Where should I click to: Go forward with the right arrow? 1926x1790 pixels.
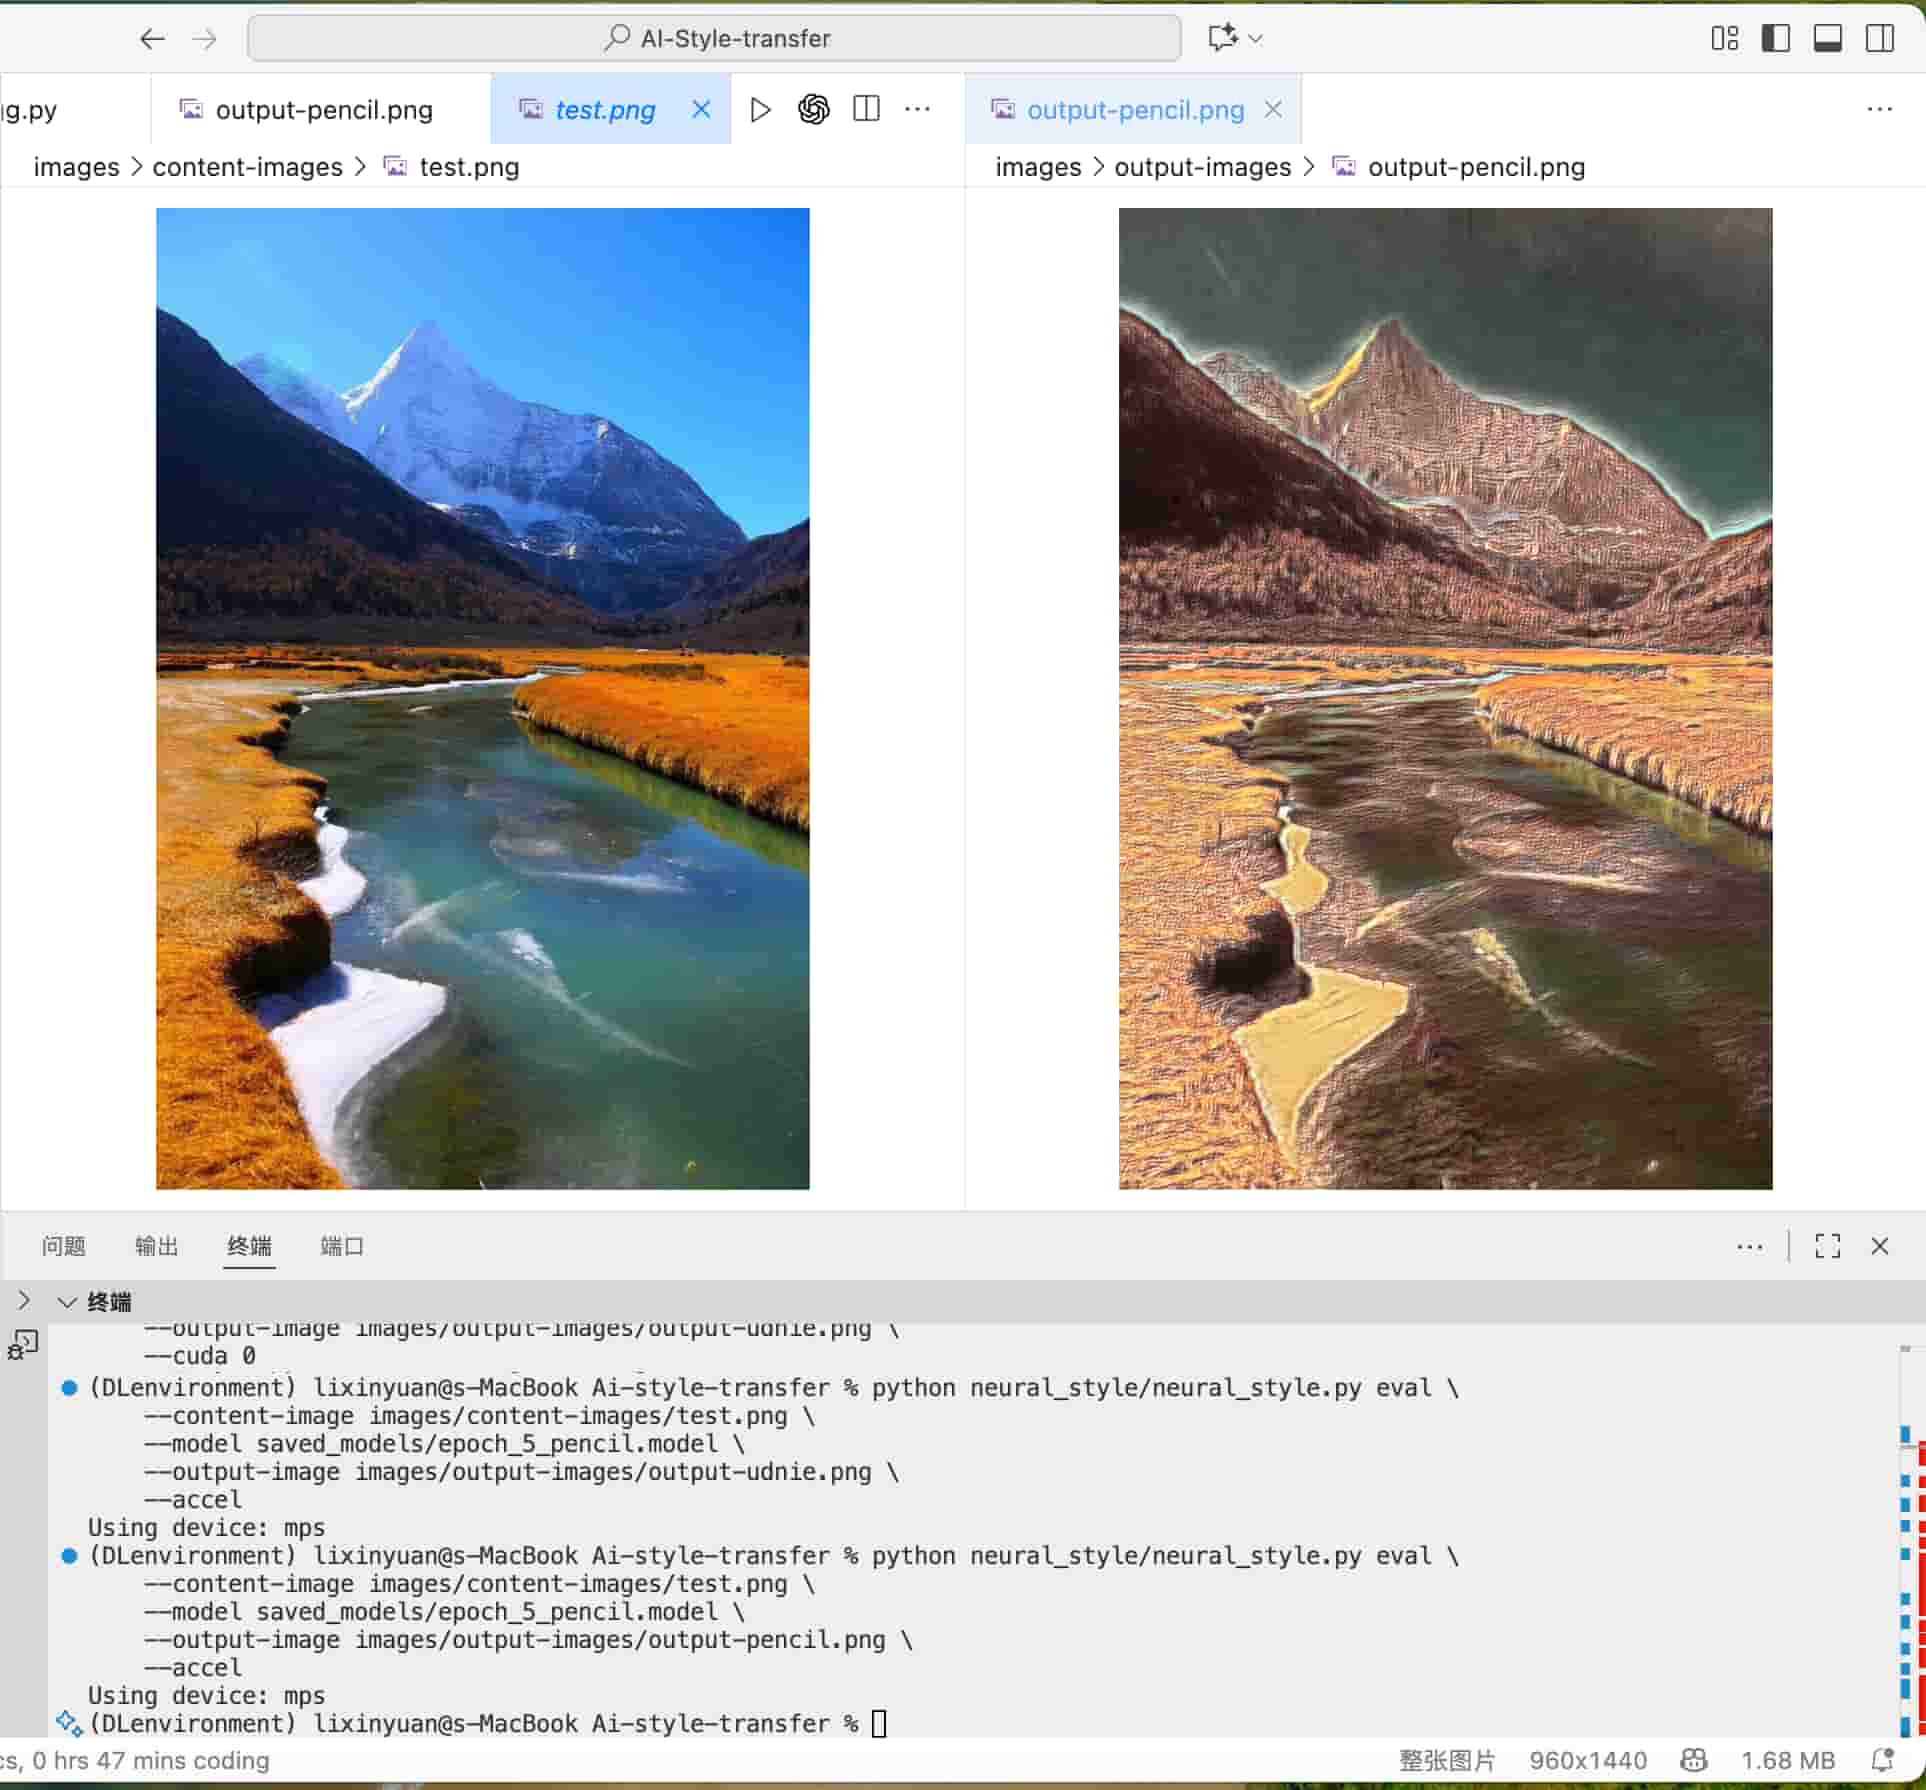click(x=204, y=39)
